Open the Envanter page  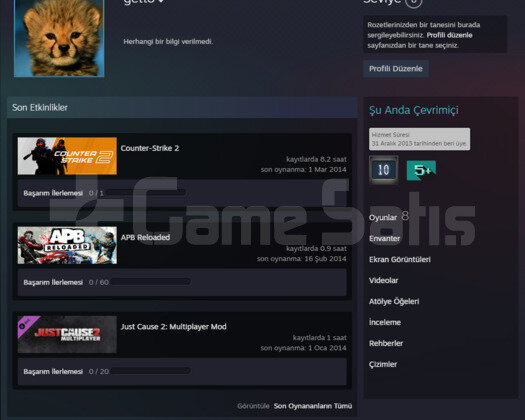coord(384,238)
